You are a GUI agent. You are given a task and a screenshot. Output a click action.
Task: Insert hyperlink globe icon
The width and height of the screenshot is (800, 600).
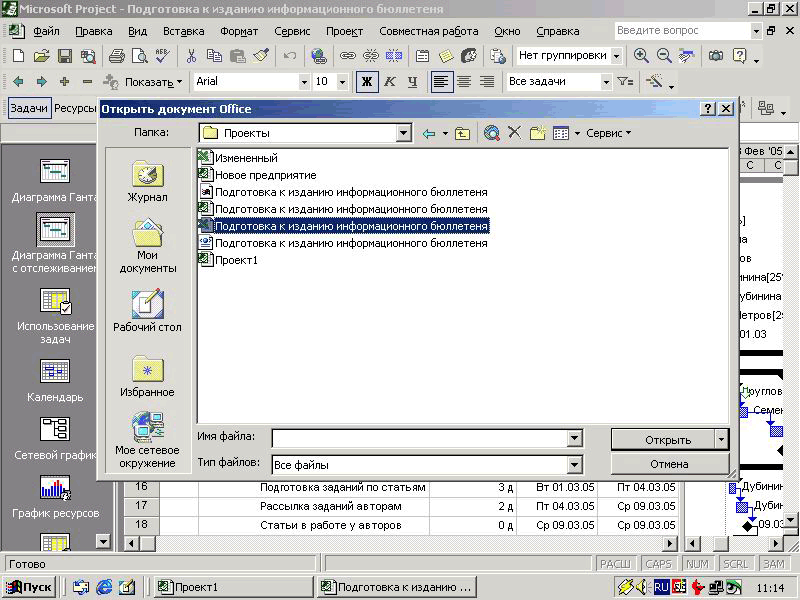coord(319,56)
